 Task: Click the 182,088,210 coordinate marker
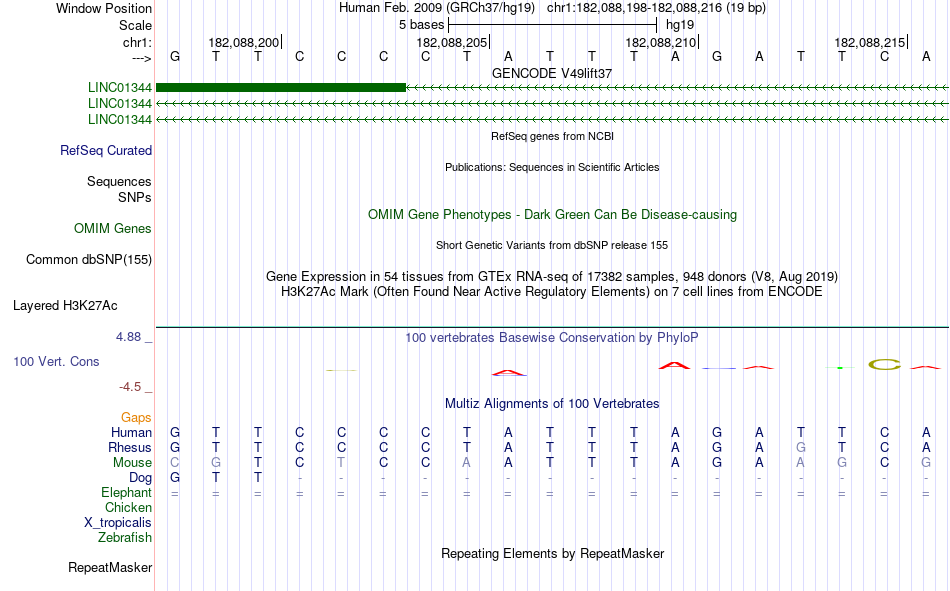(661, 42)
